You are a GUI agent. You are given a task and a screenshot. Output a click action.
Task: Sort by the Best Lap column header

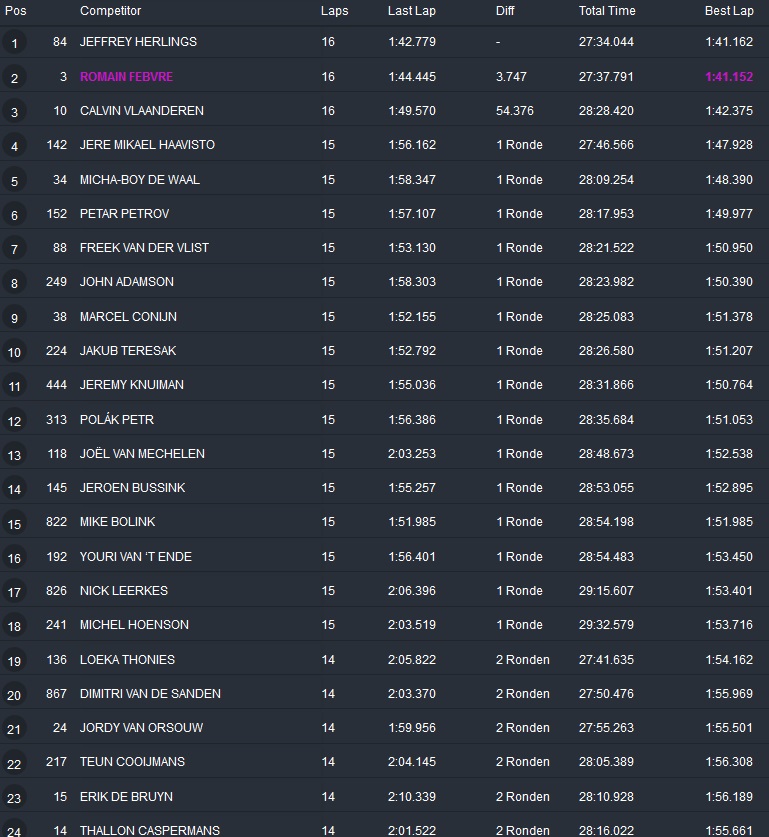tap(728, 11)
